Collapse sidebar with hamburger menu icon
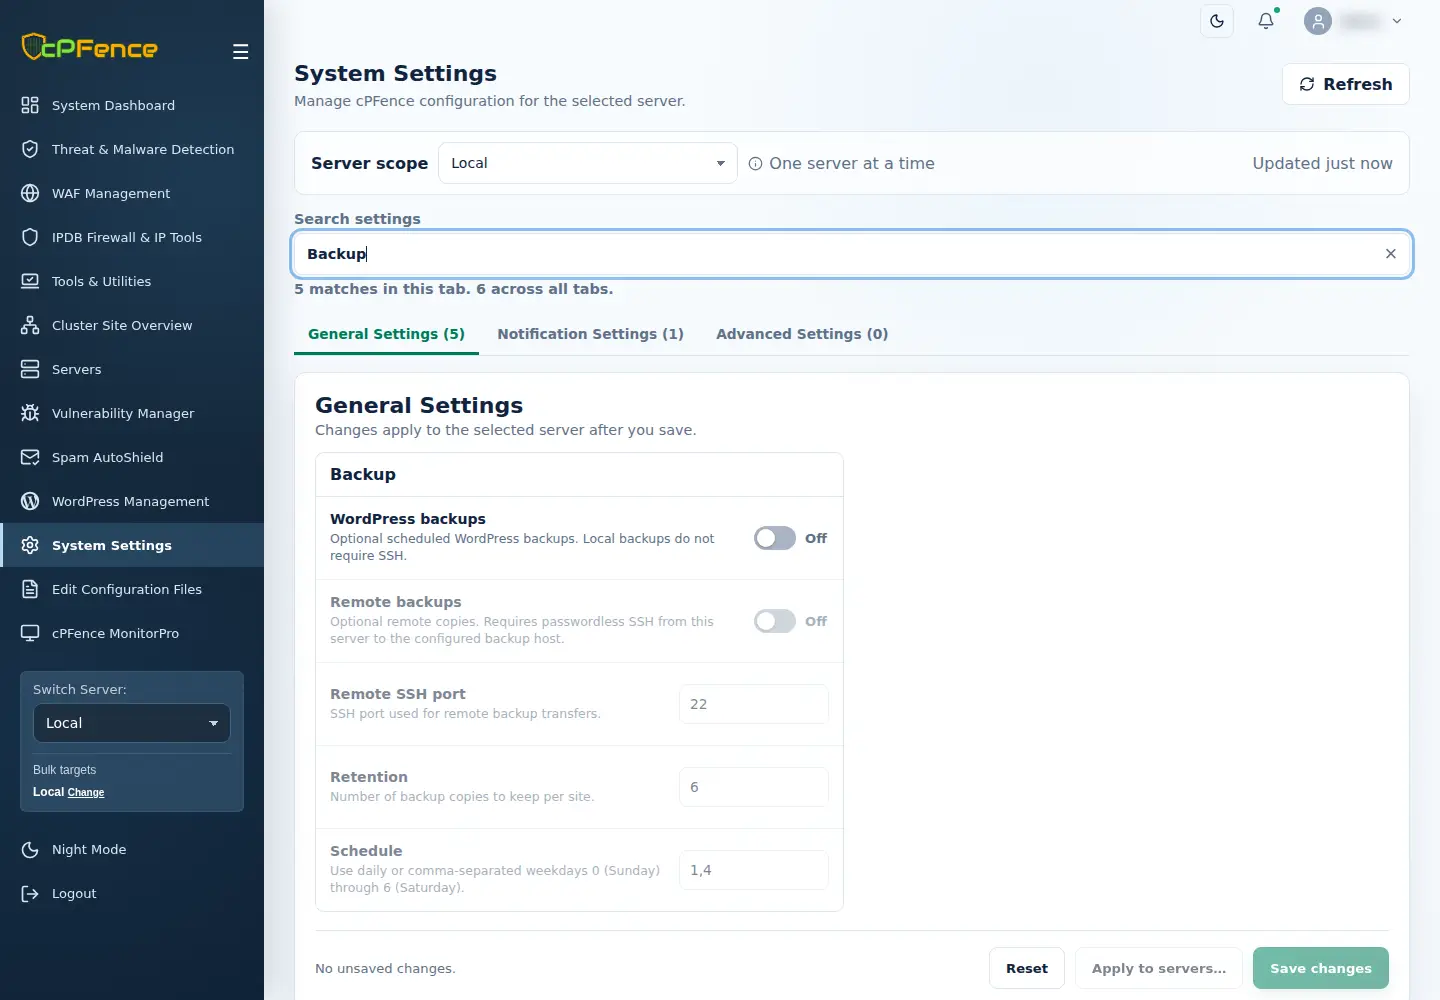Screen dimensions: 1440x1000 (240, 52)
